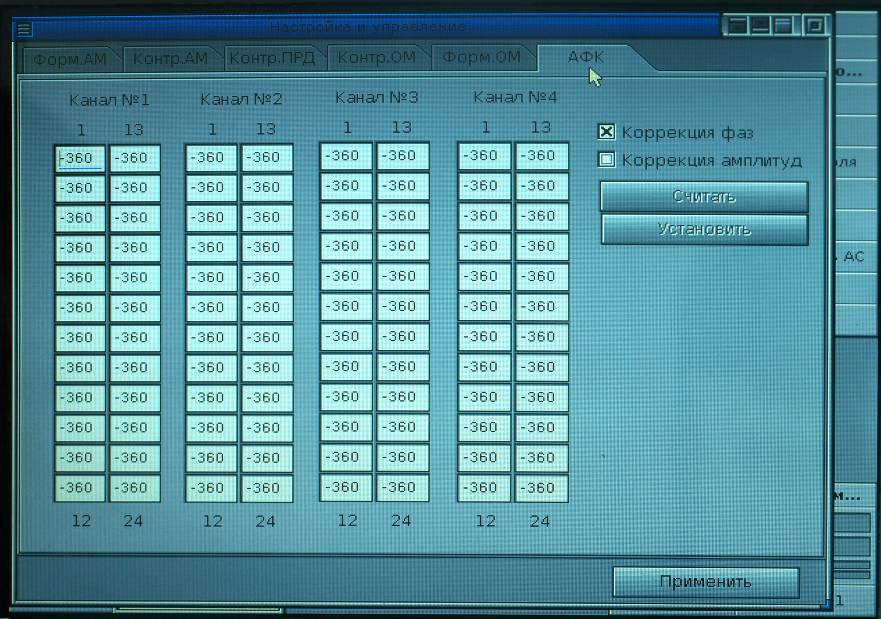The width and height of the screenshot is (881, 619).
Task: Click the Считать button
Action: [704, 196]
